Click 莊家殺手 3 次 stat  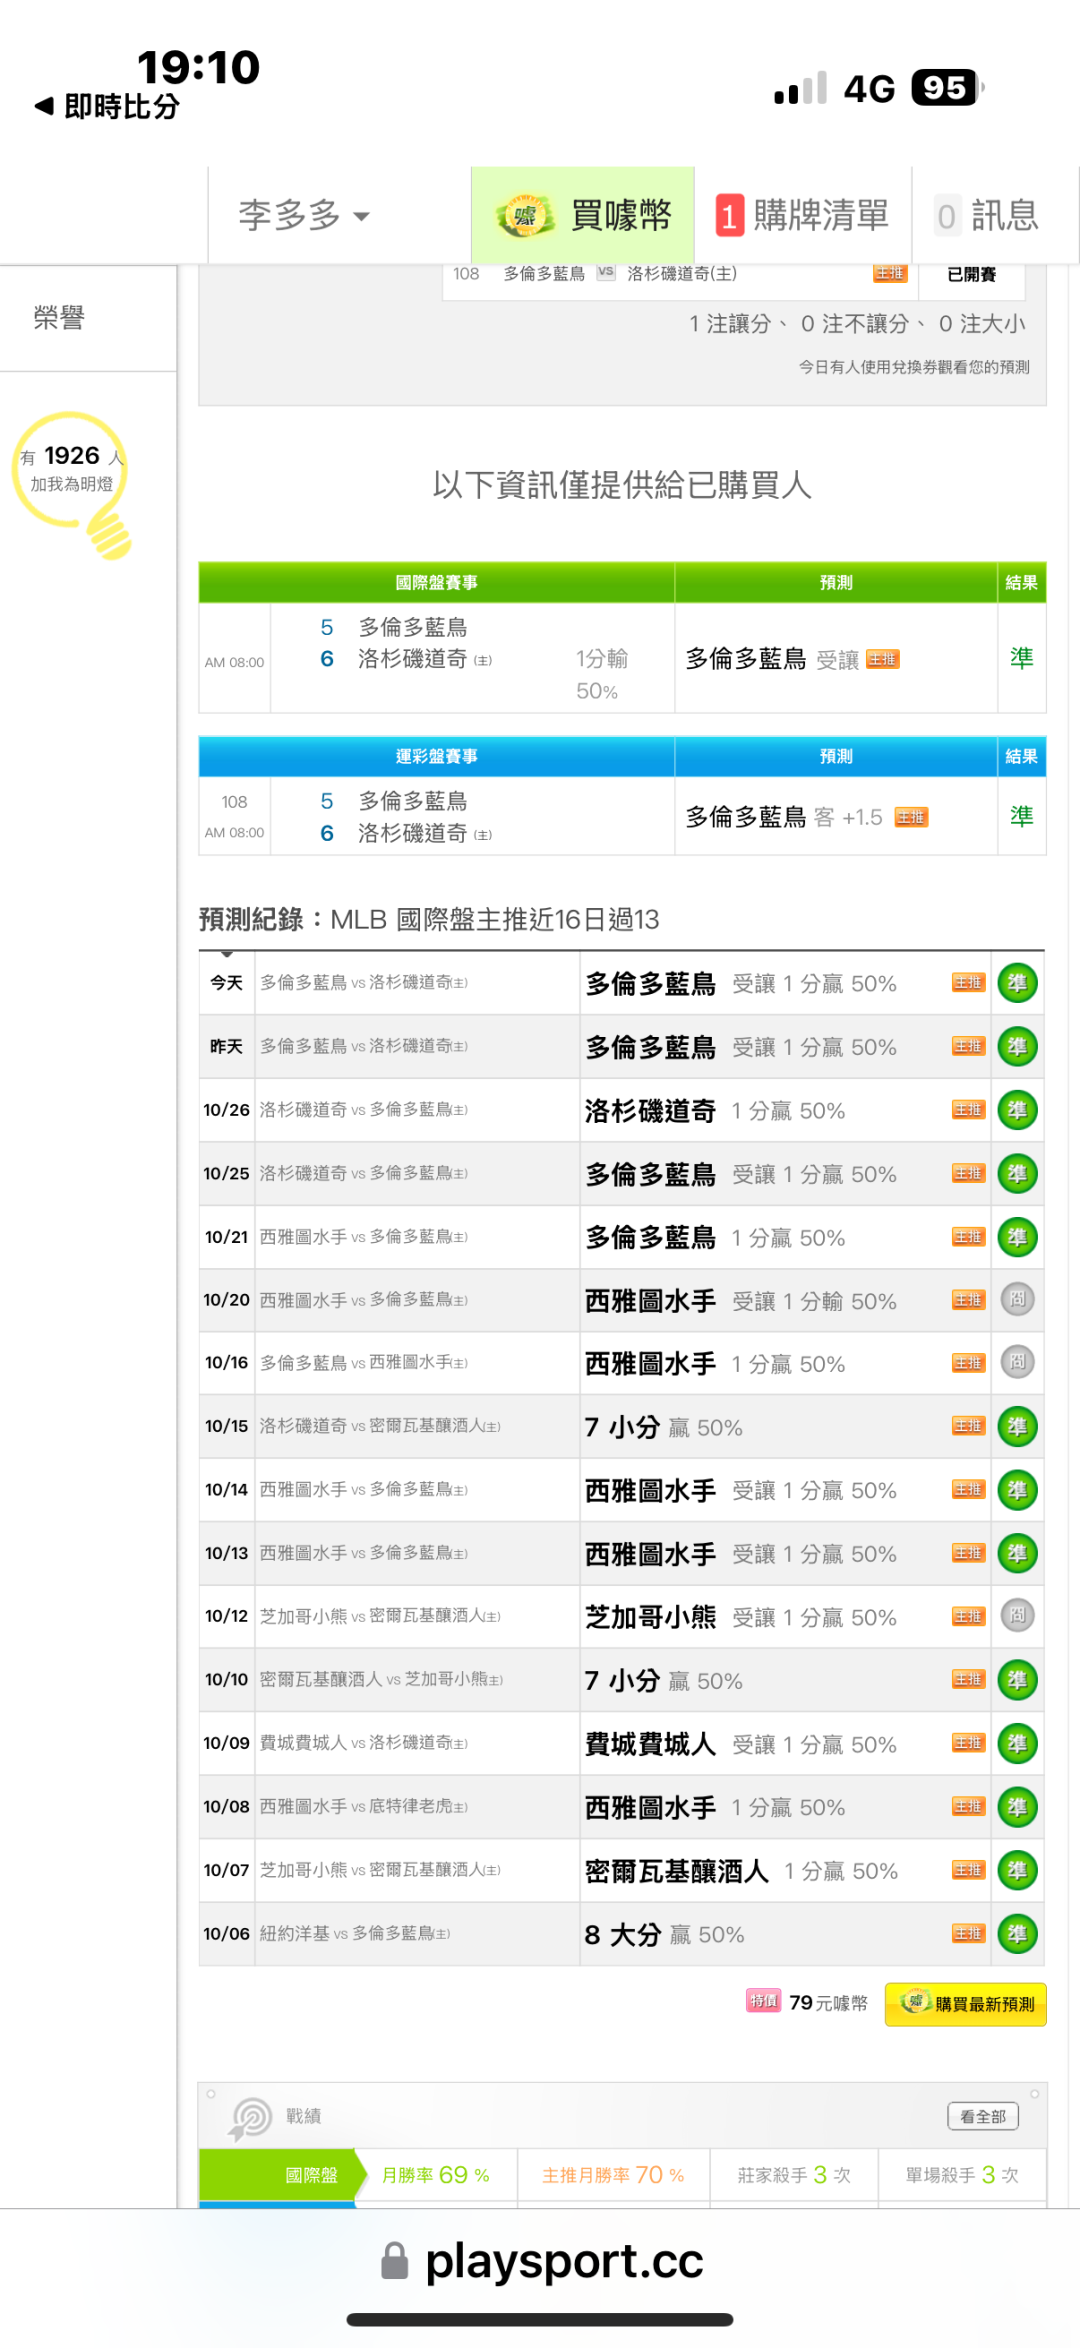pos(794,2176)
